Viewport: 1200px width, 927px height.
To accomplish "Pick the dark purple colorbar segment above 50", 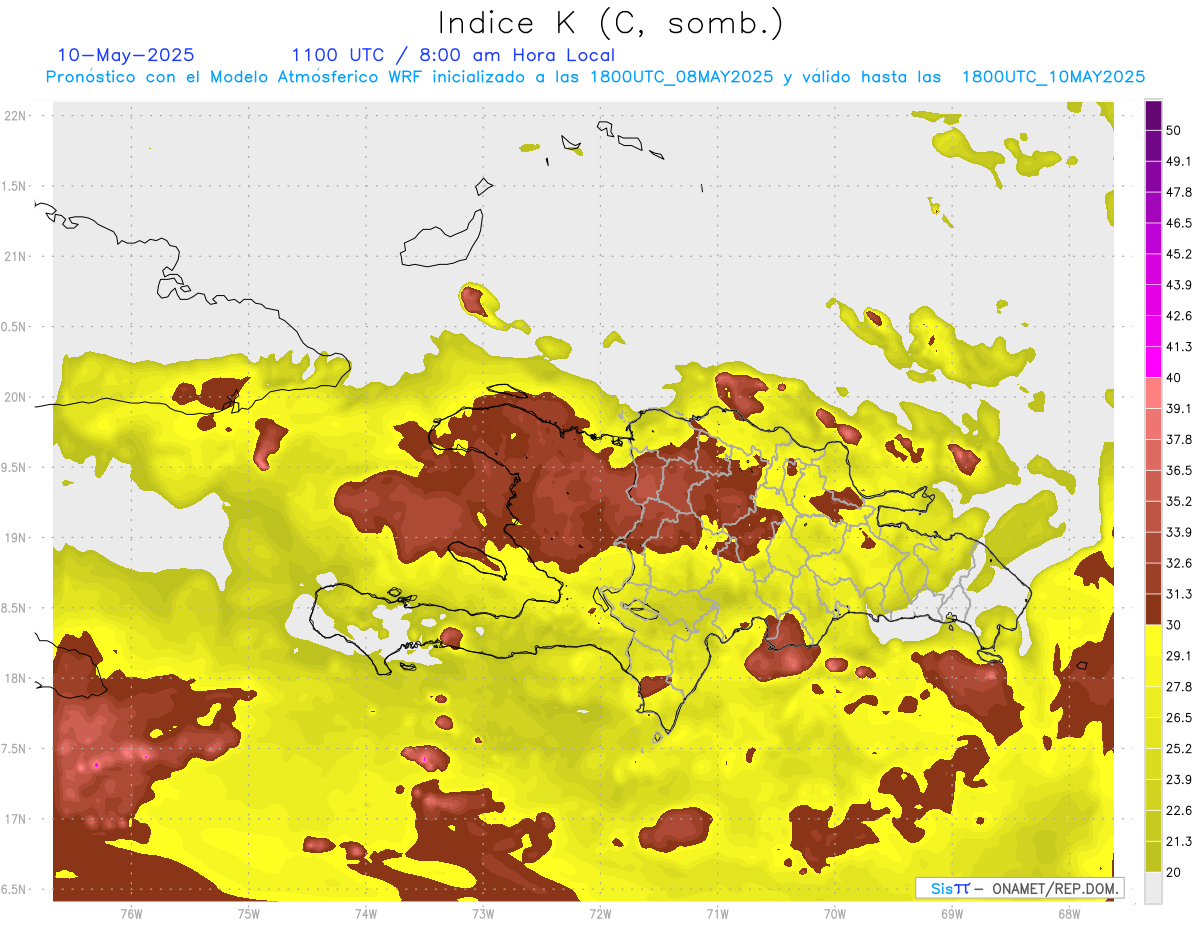I will pyautogui.click(x=1153, y=115).
